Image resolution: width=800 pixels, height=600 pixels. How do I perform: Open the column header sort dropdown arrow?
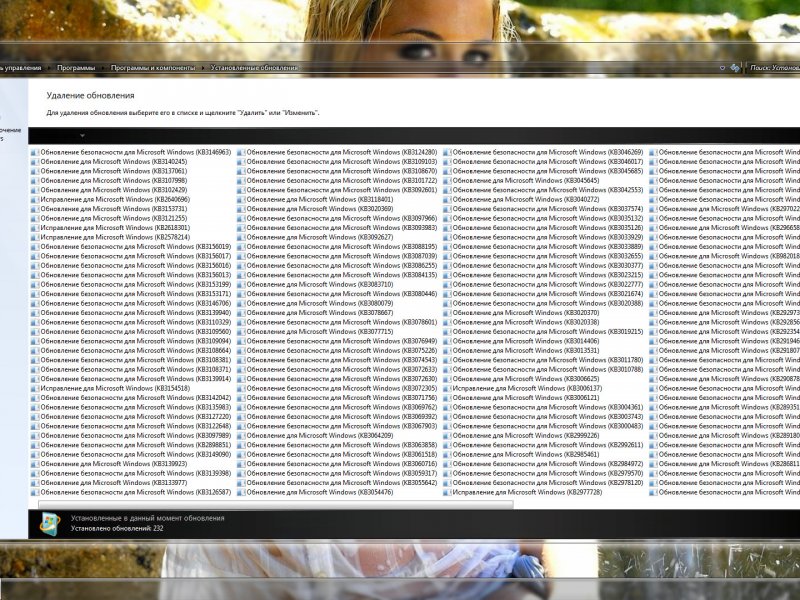click(82, 136)
